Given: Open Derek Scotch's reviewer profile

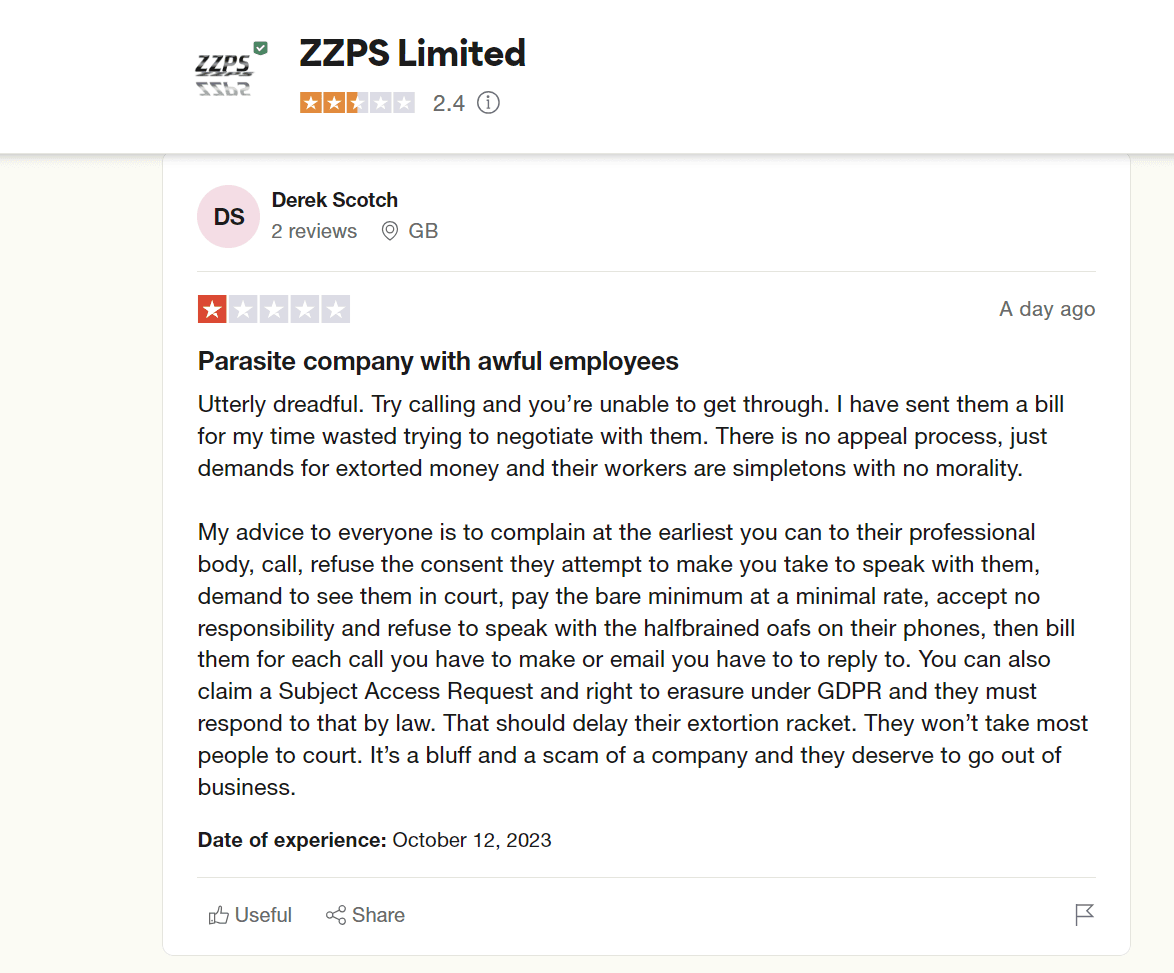Looking at the screenshot, I should [334, 200].
